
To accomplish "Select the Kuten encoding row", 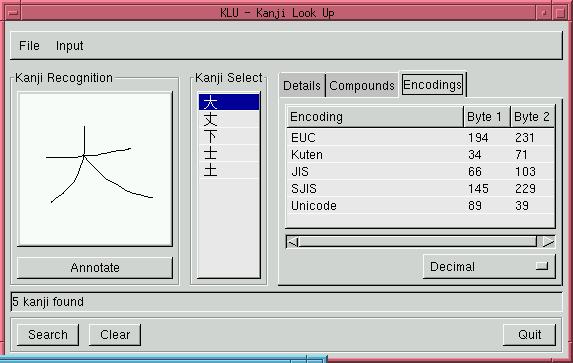I will tap(421, 155).
